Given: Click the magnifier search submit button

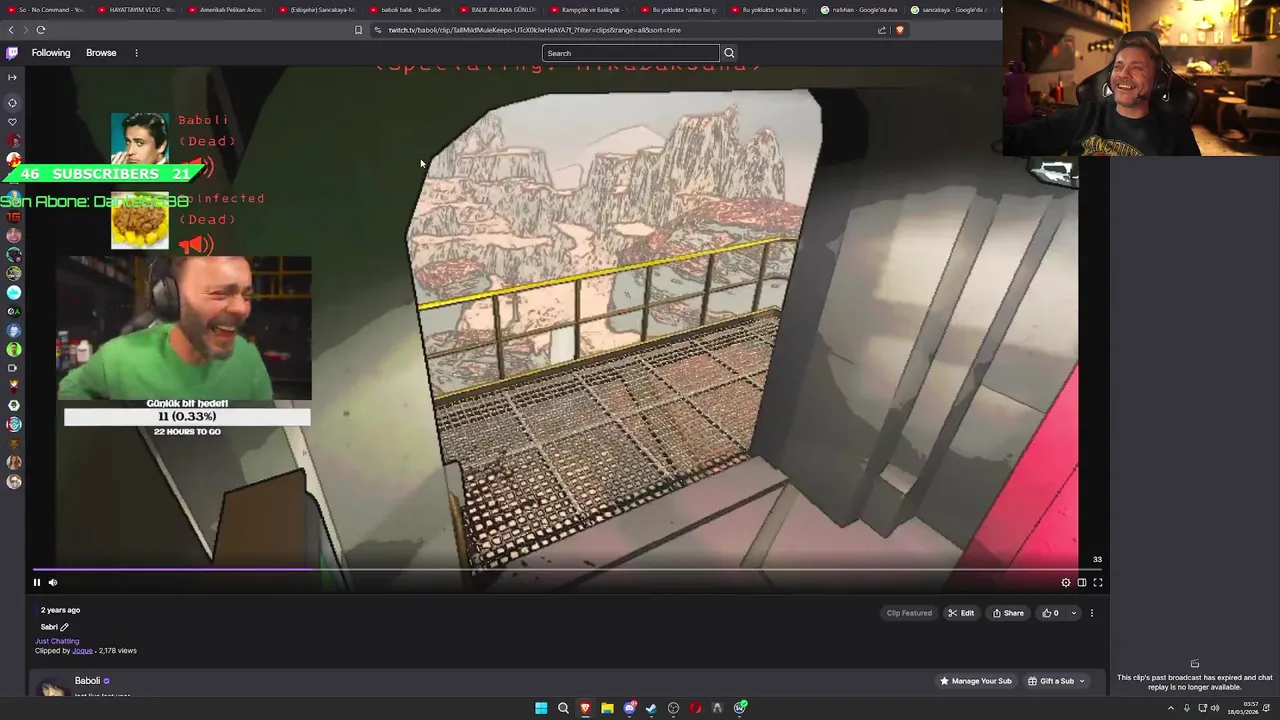Looking at the screenshot, I should coord(729,53).
